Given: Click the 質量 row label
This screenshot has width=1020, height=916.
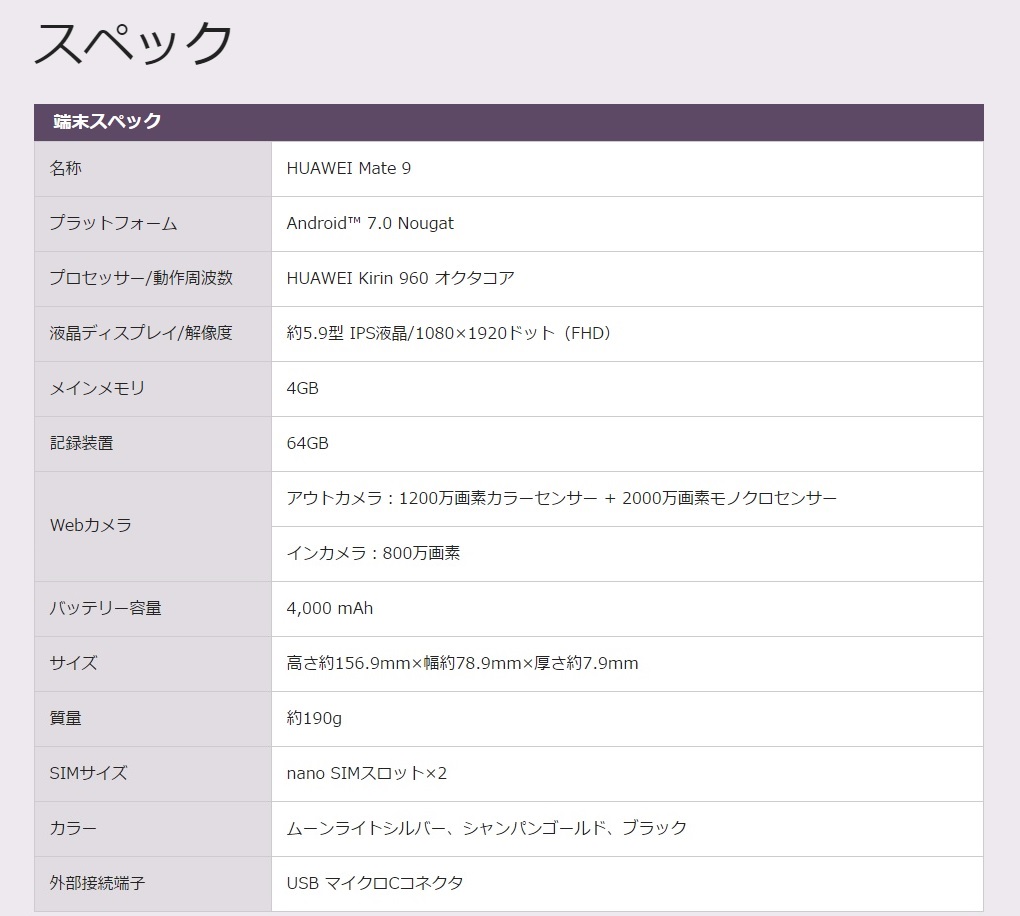Looking at the screenshot, I should click(66, 718).
